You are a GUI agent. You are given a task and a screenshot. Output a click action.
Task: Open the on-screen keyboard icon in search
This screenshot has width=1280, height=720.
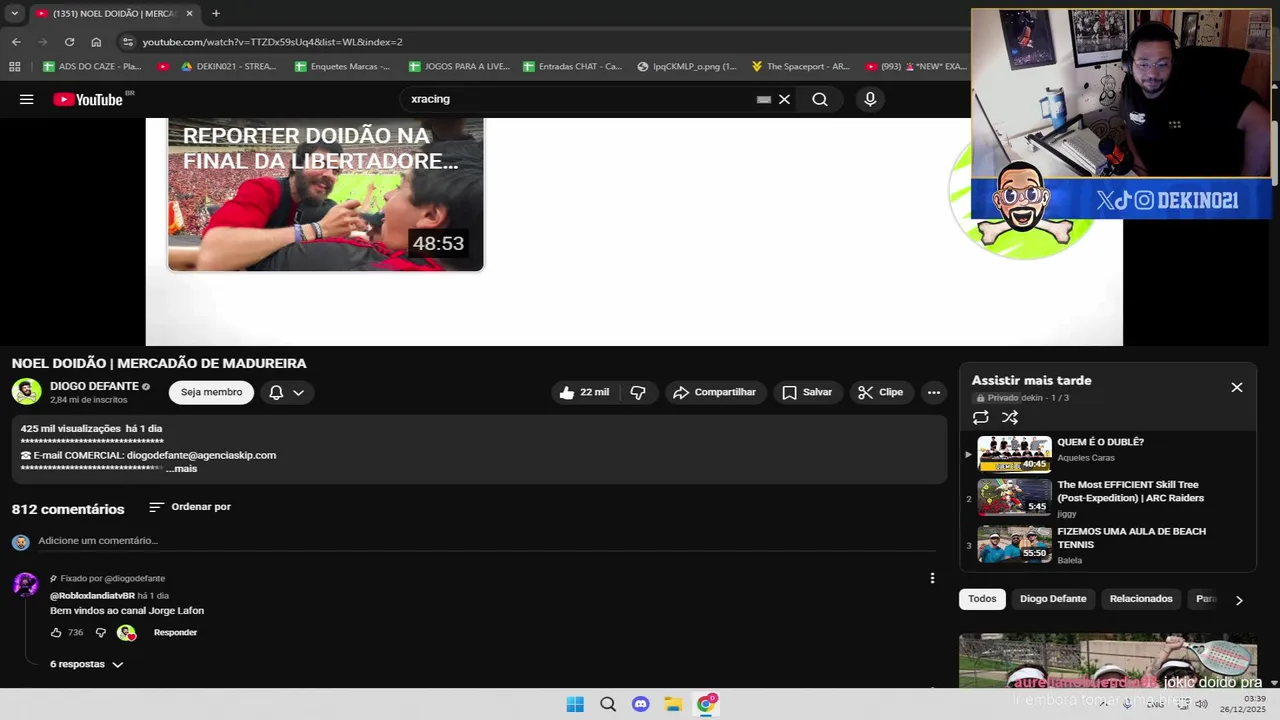pos(764,99)
